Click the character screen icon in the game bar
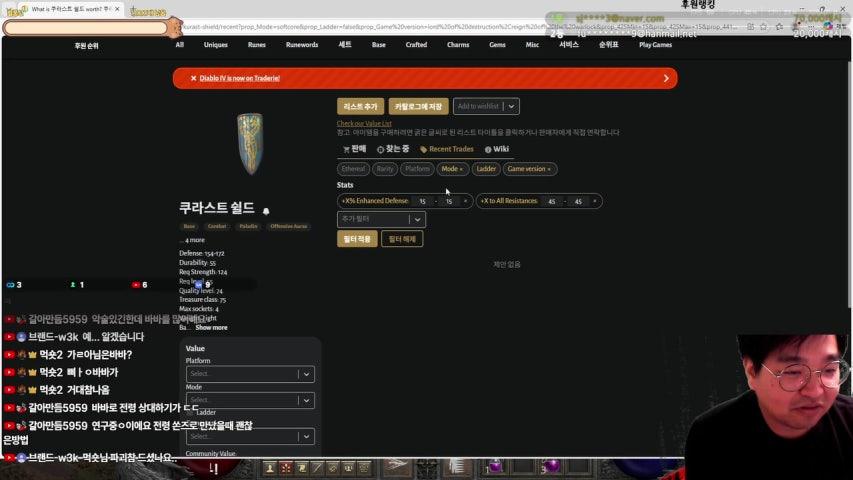 (270, 467)
